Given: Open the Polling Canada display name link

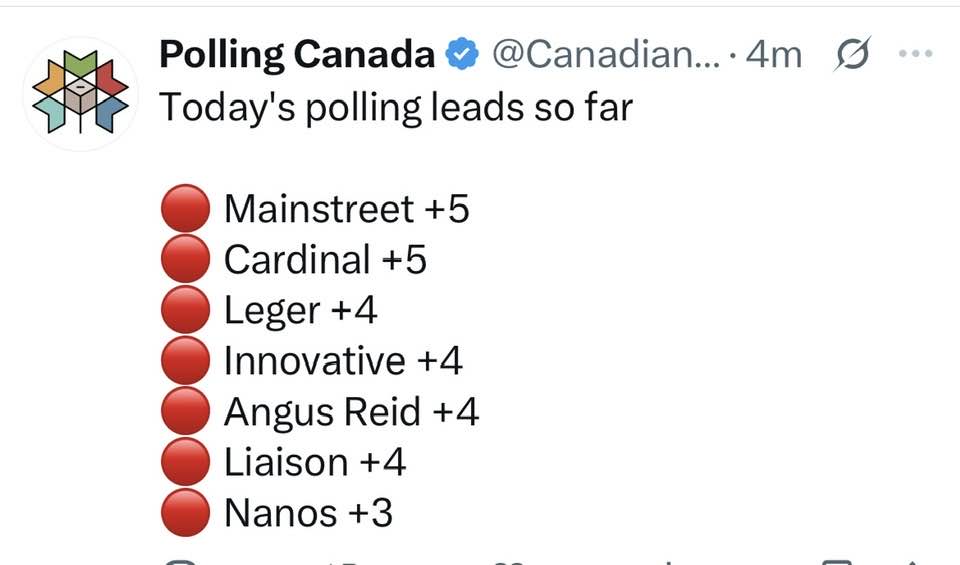Looking at the screenshot, I should coord(296,55).
